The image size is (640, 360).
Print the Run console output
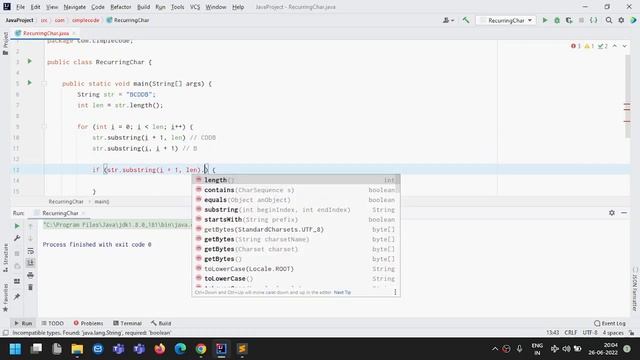click(30, 275)
